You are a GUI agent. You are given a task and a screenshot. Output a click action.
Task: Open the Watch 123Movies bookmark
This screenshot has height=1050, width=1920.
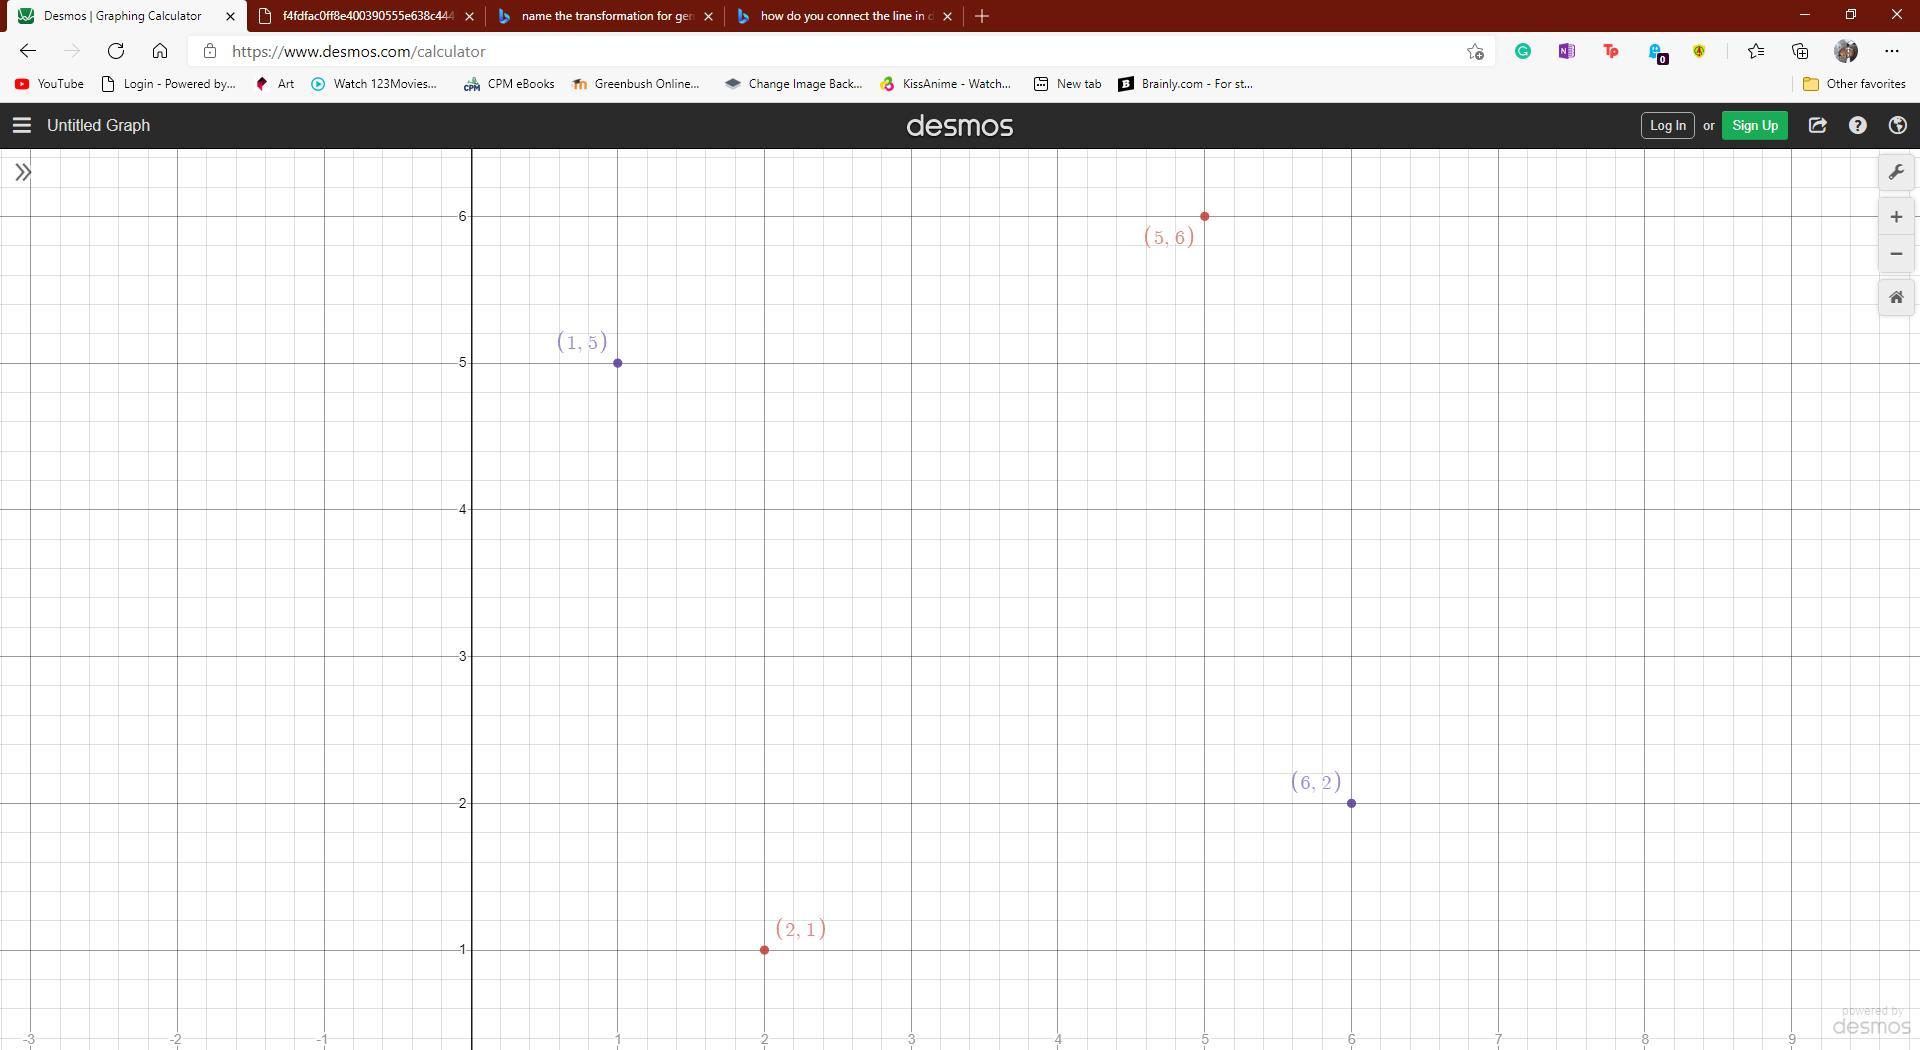[374, 84]
